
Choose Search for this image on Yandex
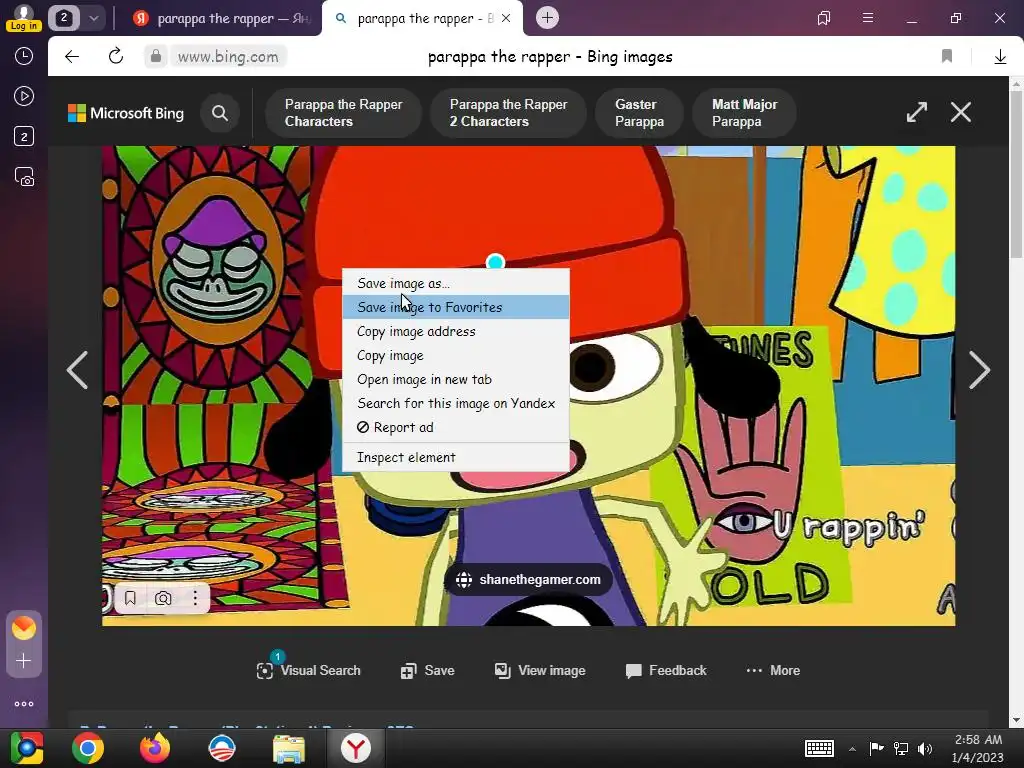(x=456, y=404)
